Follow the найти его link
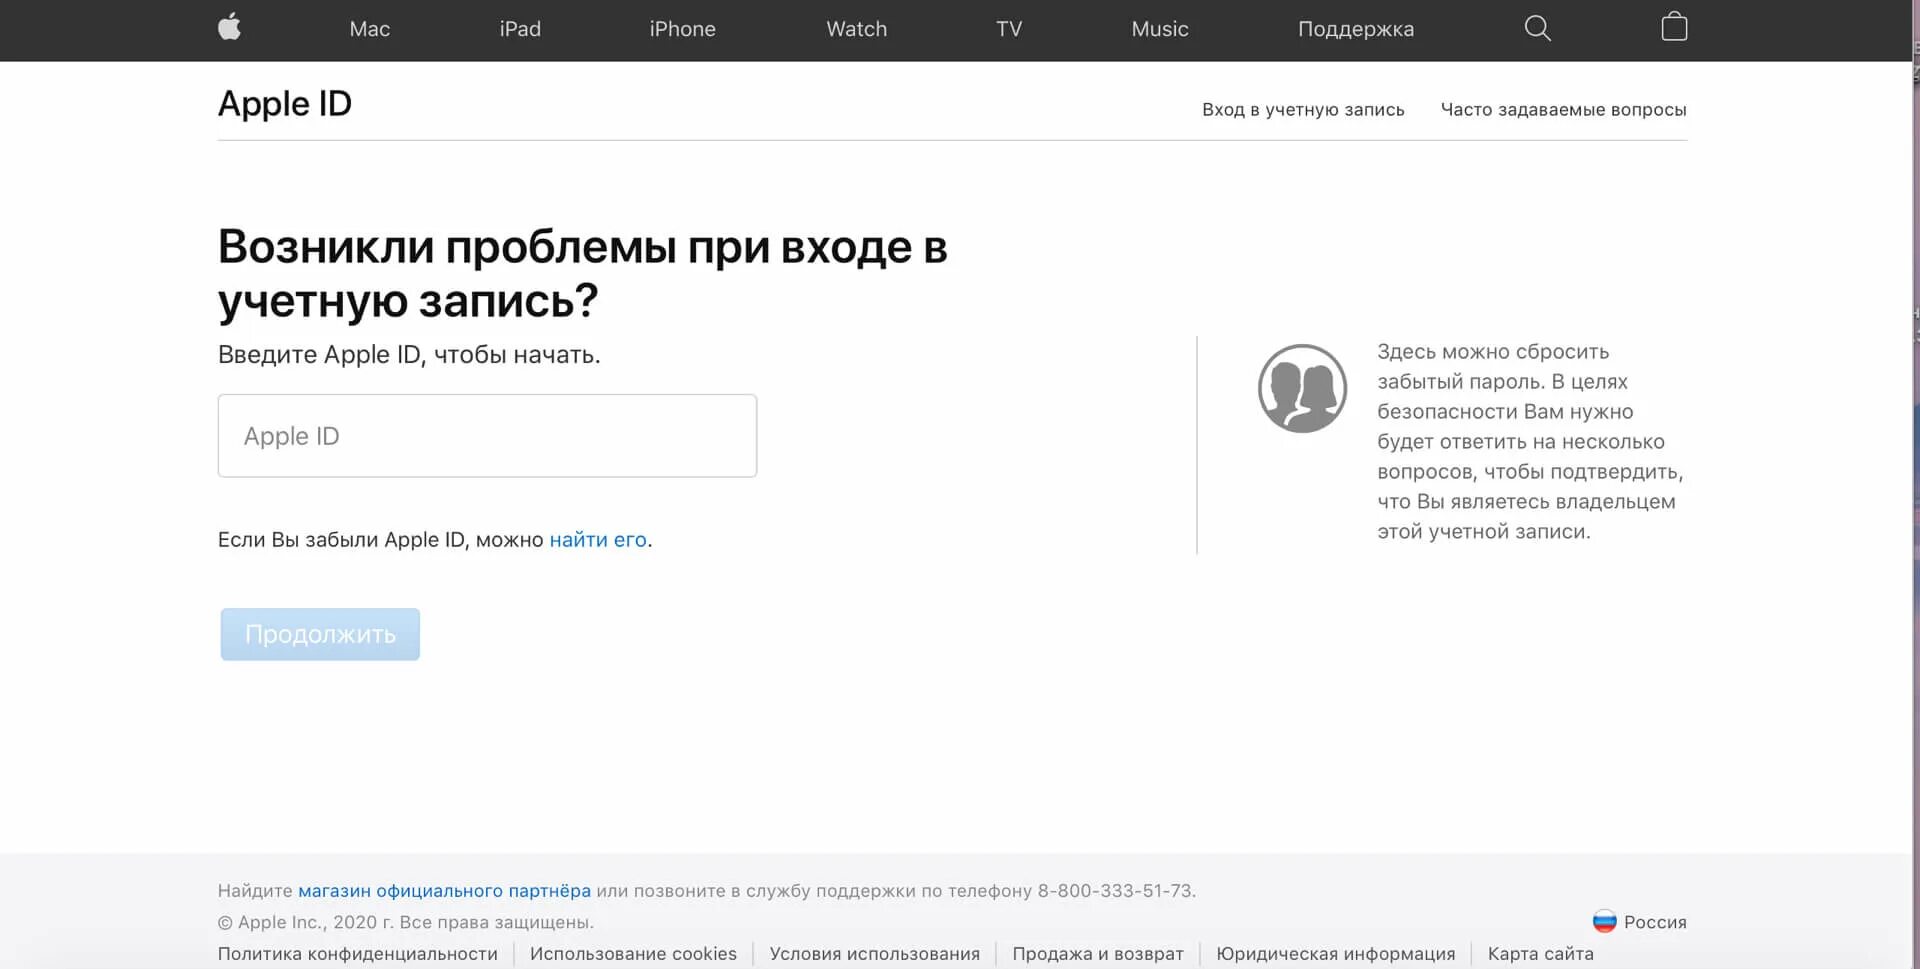Image resolution: width=1920 pixels, height=969 pixels. tap(598, 540)
